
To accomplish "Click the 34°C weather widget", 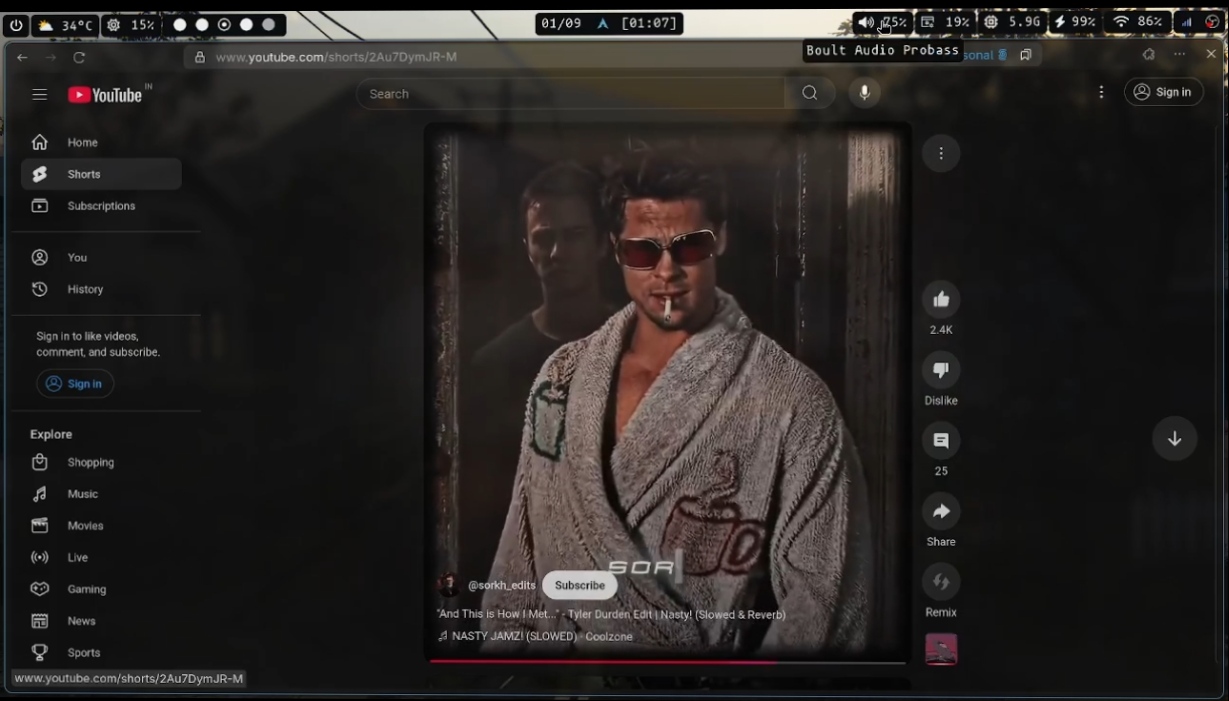I will (x=63, y=24).
